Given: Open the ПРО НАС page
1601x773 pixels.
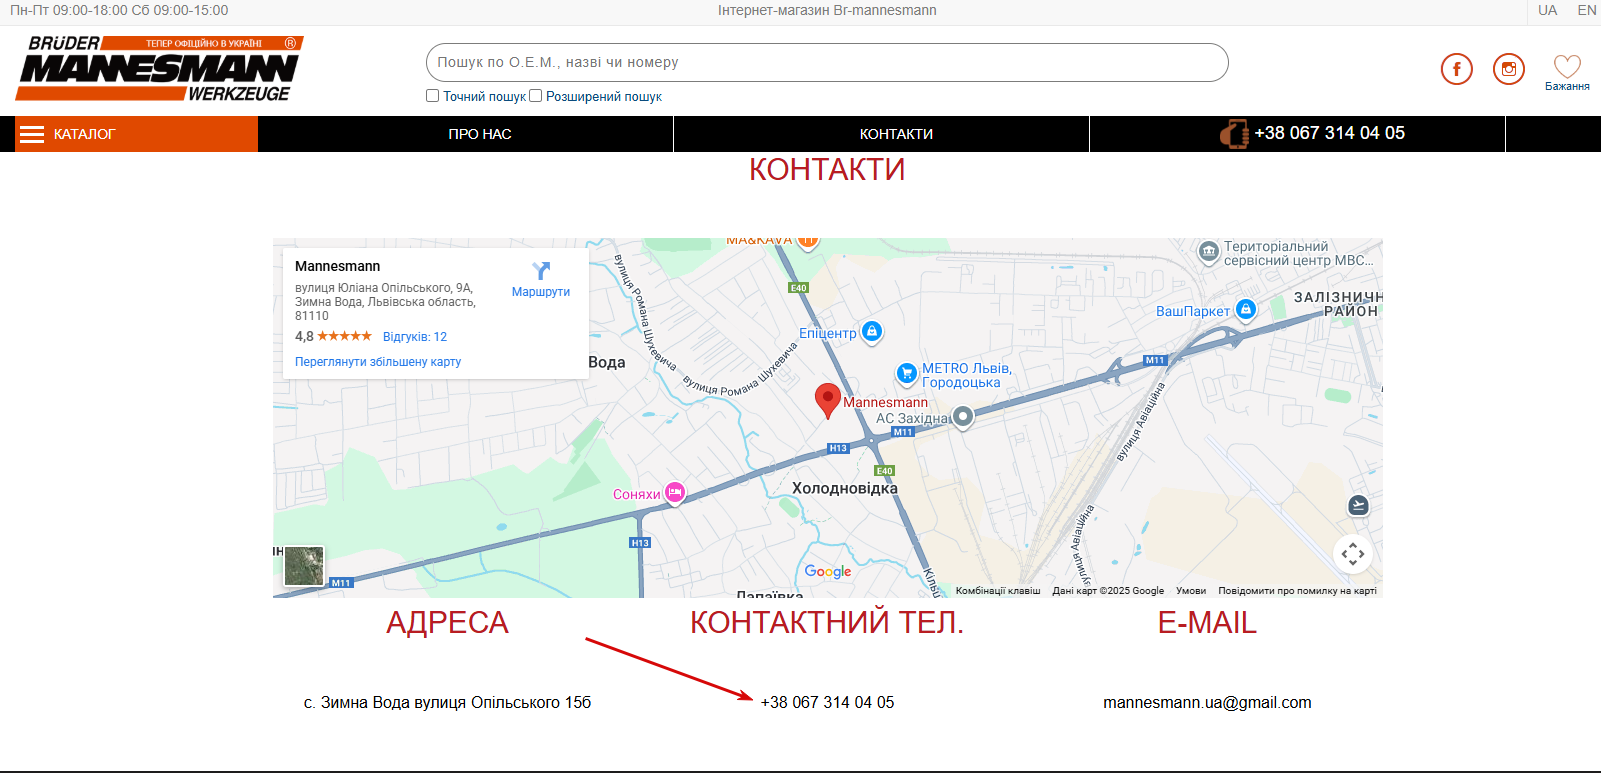Looking at the screenshot, I should coord(480,134).
